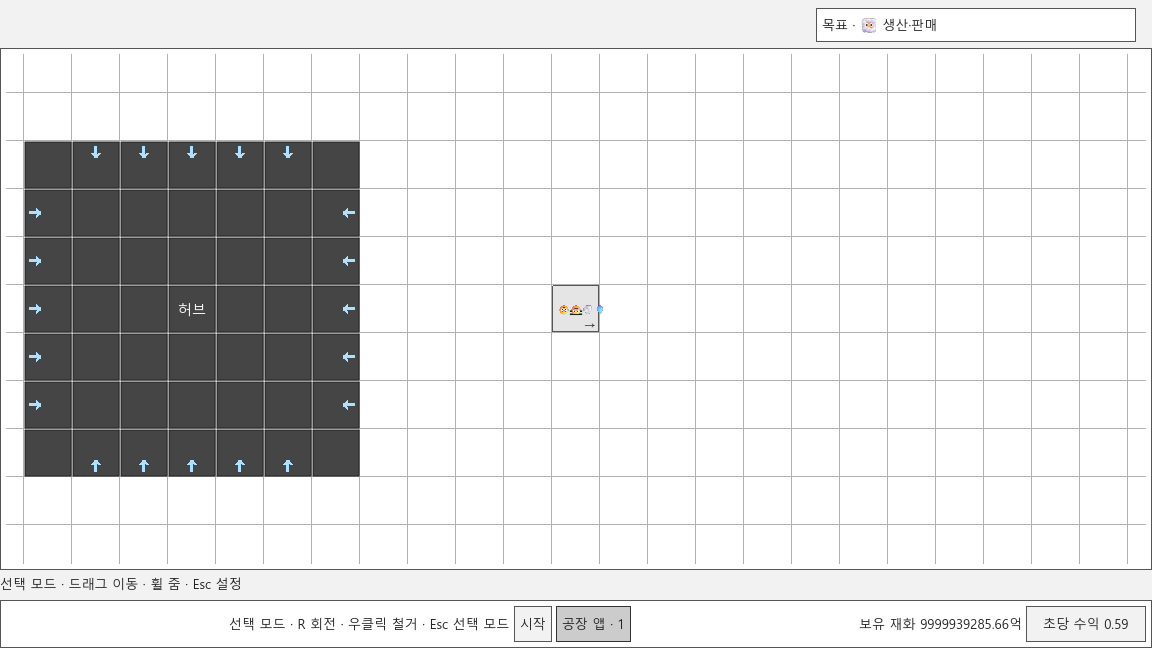Click the leftmost up arrow on the hub's bottom edge

[96, 466]
